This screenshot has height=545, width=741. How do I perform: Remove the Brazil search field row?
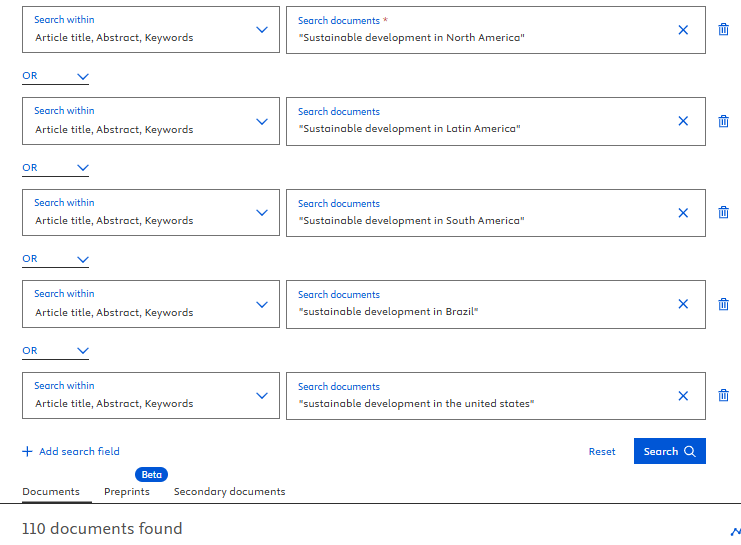723,304
